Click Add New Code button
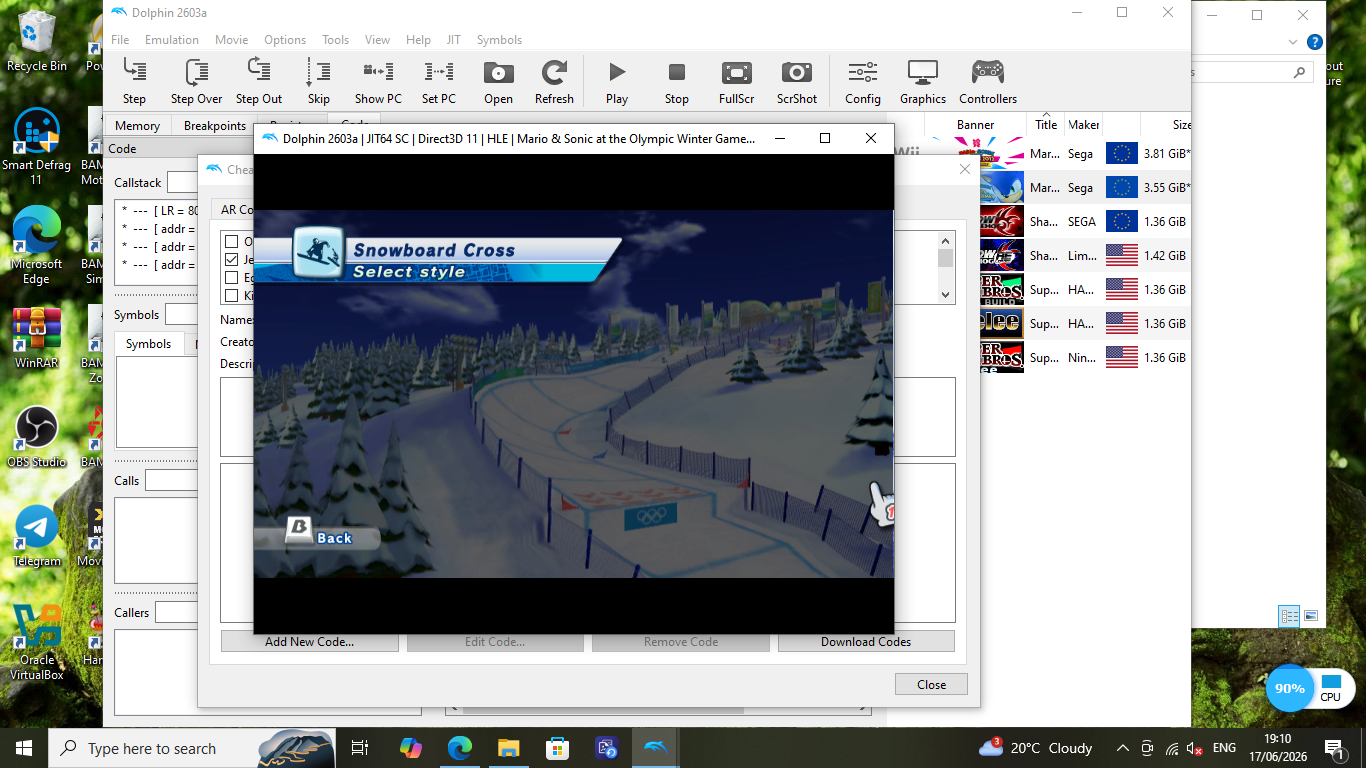This screenshot has width=1366, height=768. tap(309, 642)
